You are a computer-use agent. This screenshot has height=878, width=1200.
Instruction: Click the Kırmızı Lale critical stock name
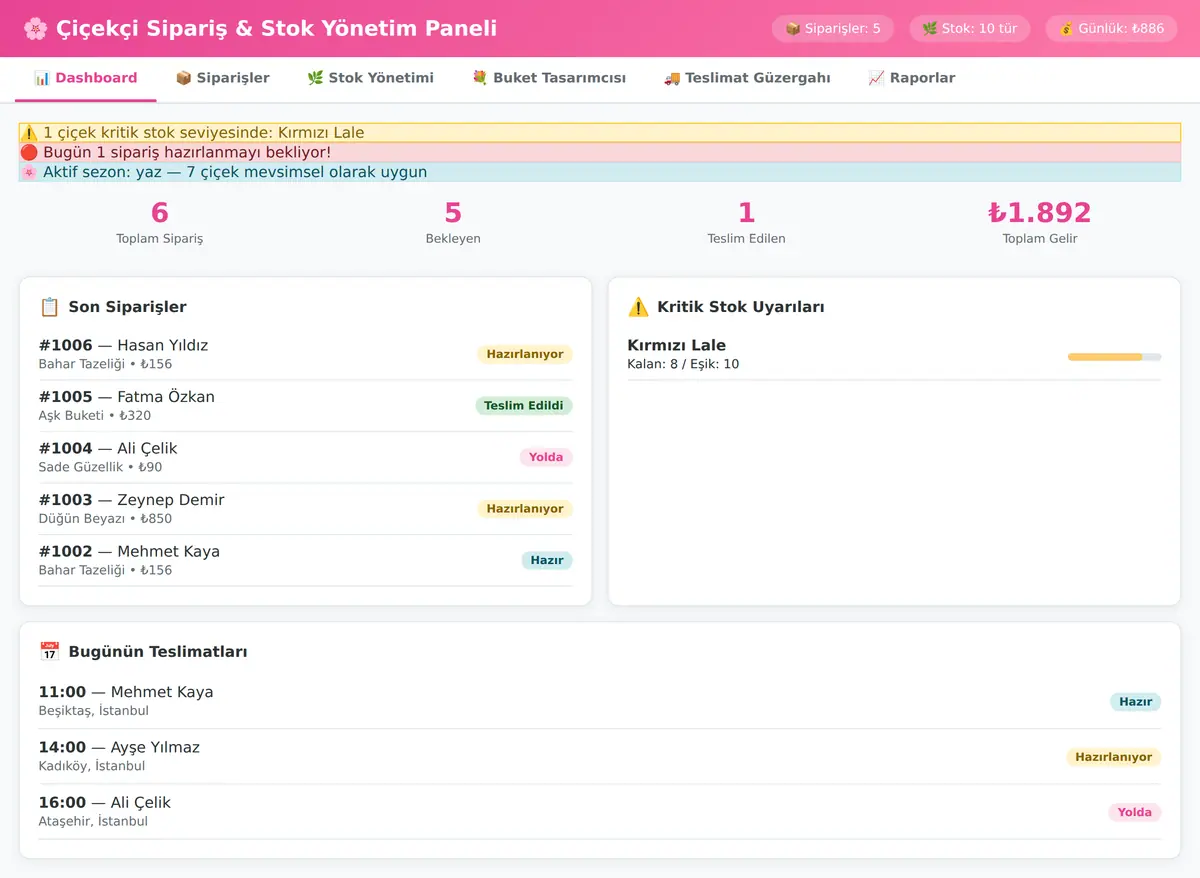[x=677, y=346]
